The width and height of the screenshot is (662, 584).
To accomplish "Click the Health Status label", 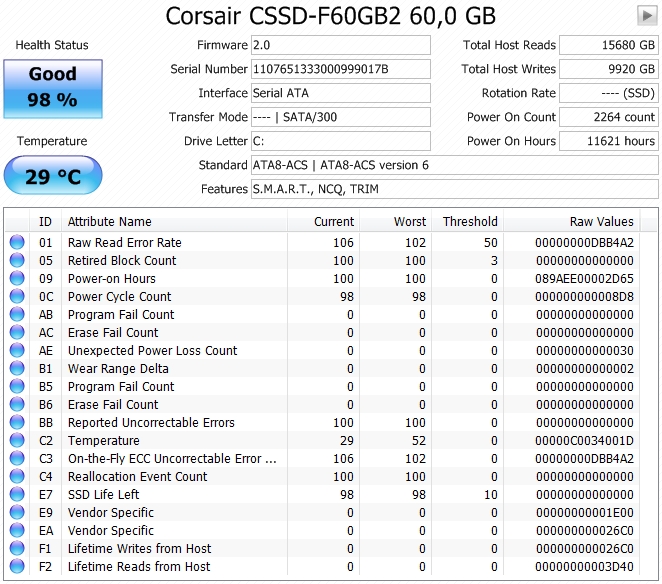I will pos(52,45).
